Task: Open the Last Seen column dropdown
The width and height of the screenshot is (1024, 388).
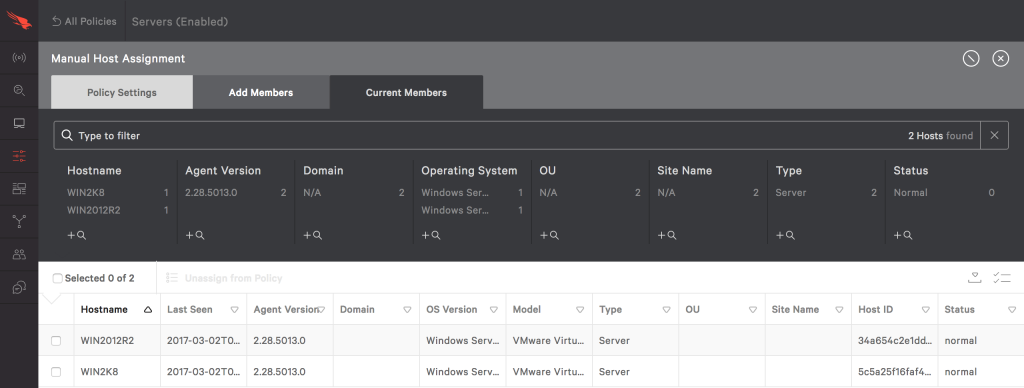Action: [x=234, y=310]
